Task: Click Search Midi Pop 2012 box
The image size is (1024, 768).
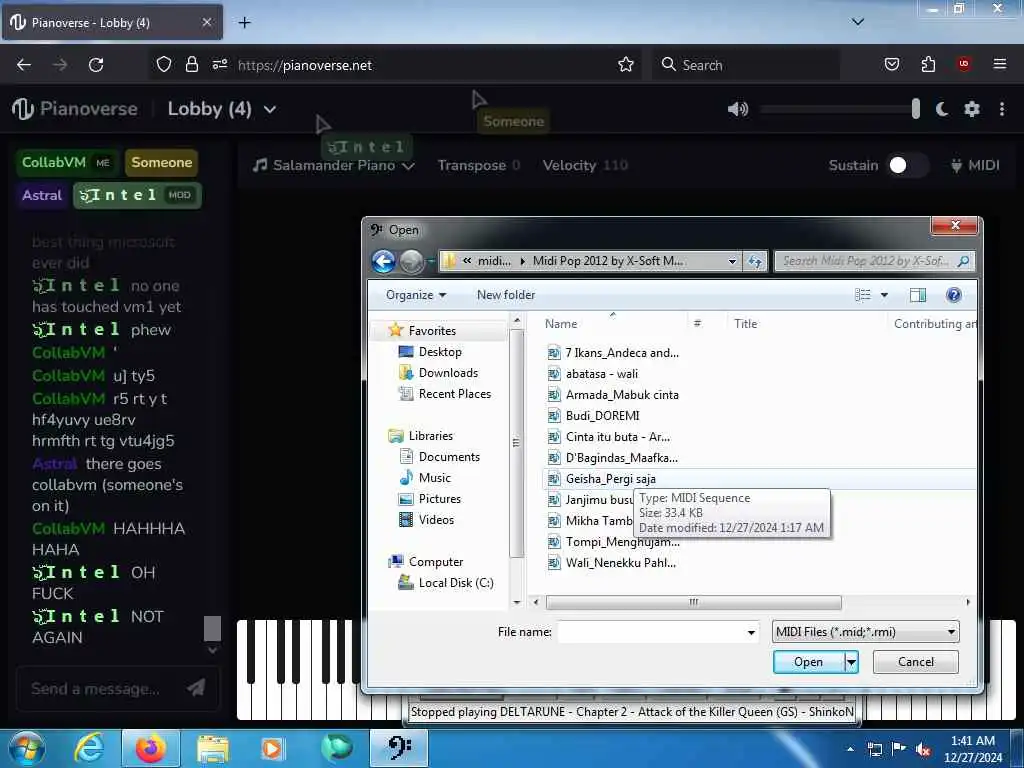Action: 874,261
